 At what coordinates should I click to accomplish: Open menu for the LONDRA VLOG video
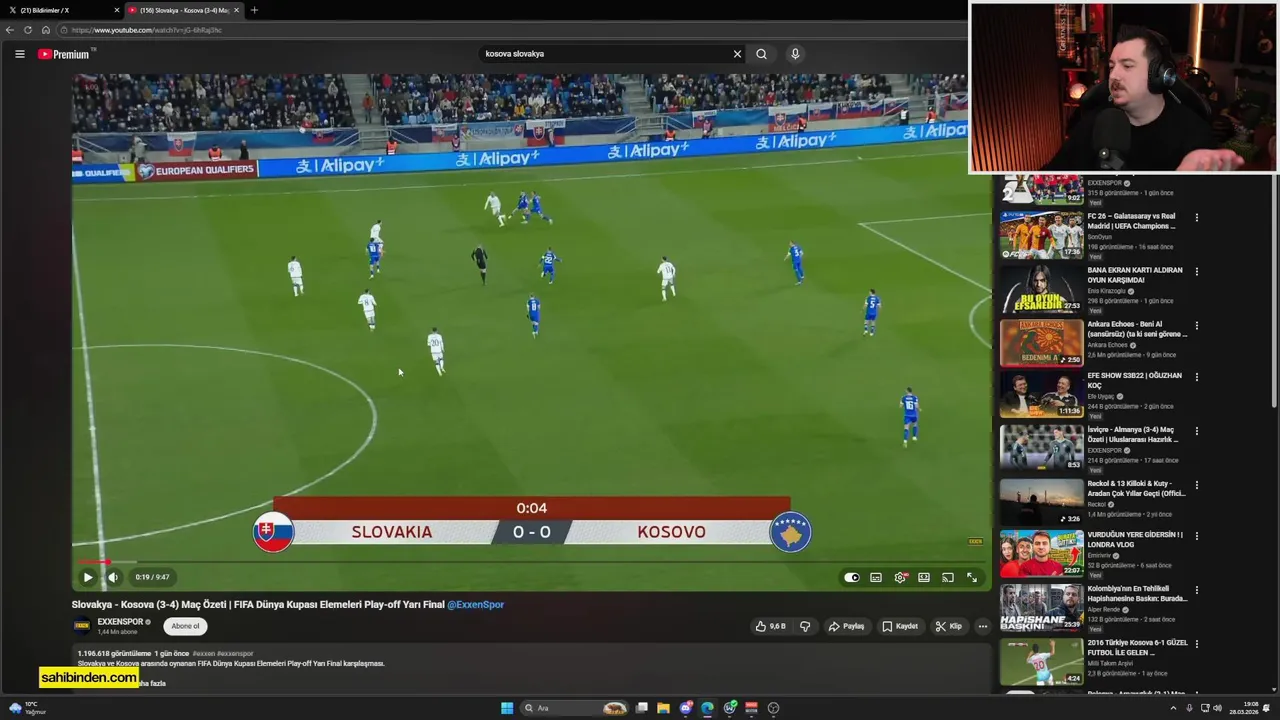(x=1196, y=536)
